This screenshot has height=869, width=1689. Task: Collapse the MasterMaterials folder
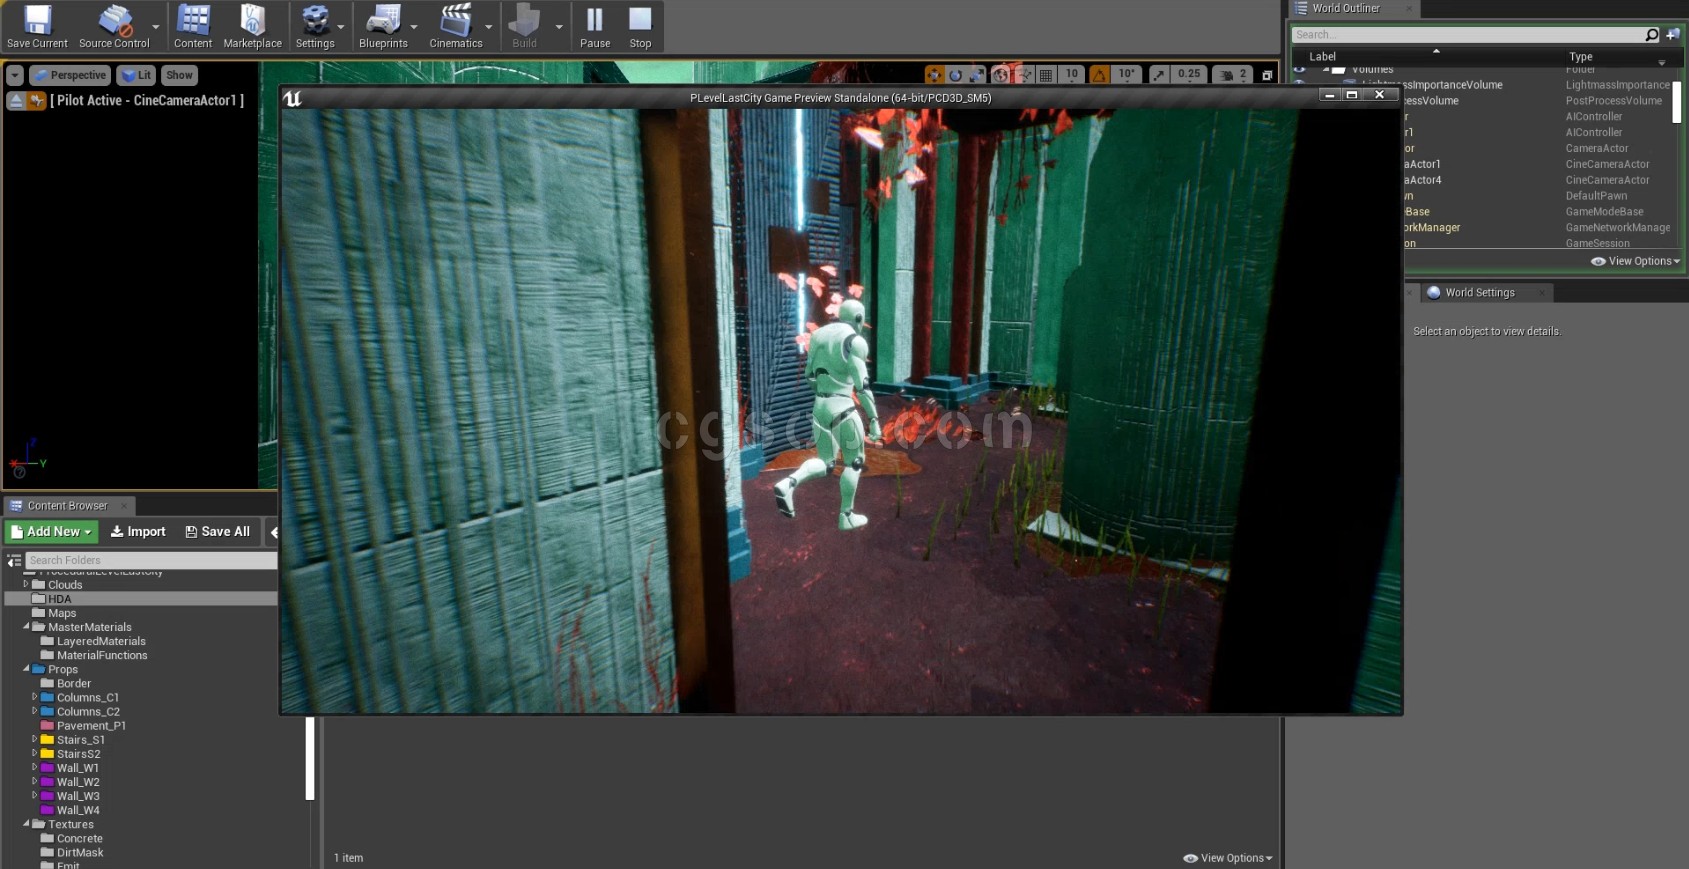[26, 627]
